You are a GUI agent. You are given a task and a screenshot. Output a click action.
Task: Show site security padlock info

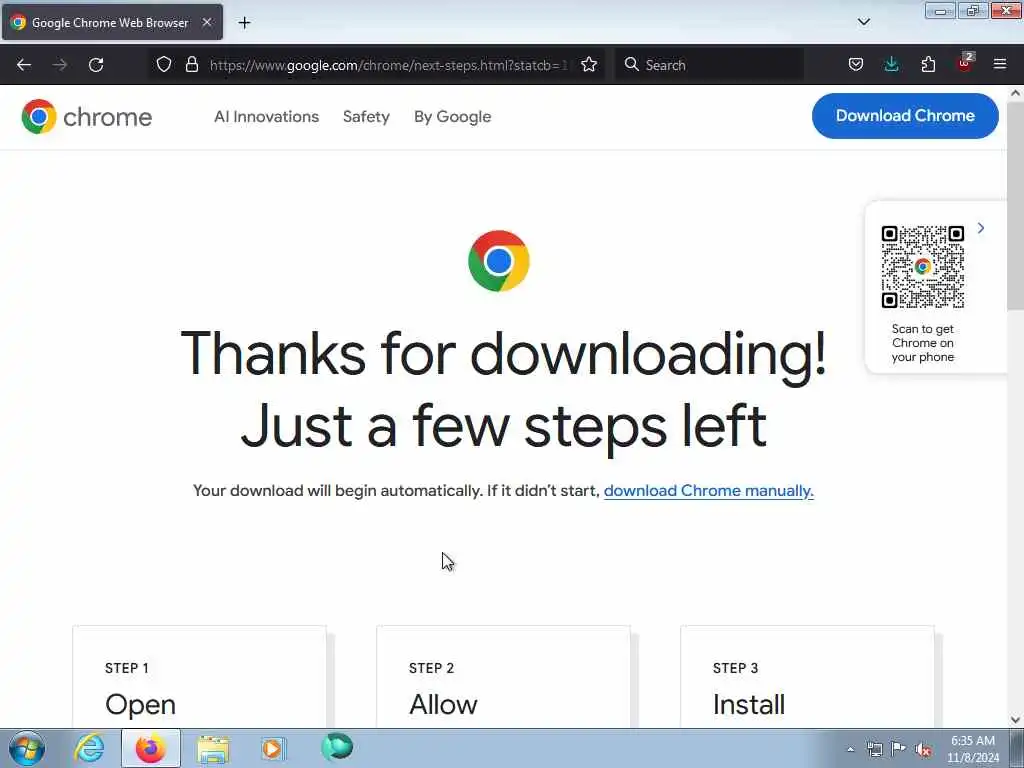(x=191, y=65)
